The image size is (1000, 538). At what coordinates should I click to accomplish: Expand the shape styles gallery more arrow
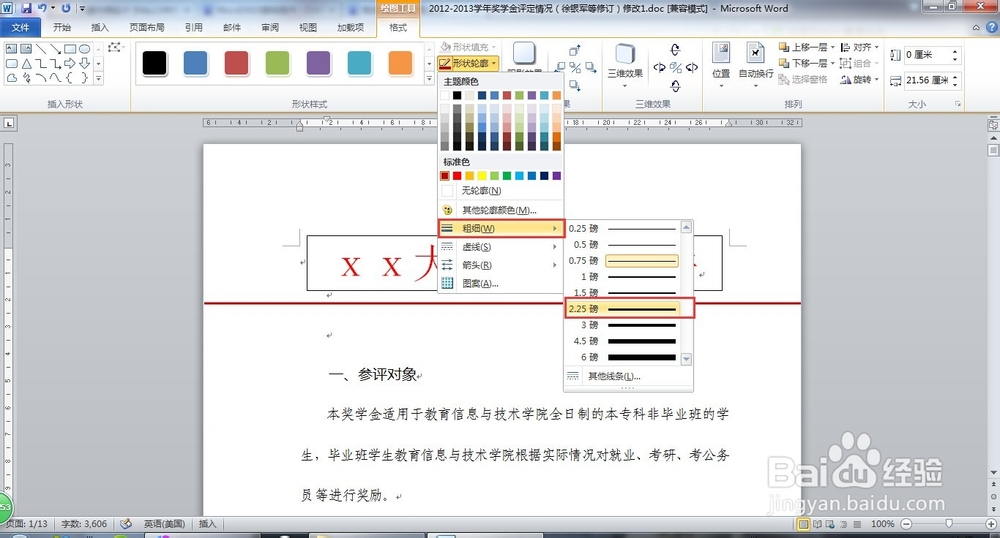pyautogui.click(x=429, y=78)
